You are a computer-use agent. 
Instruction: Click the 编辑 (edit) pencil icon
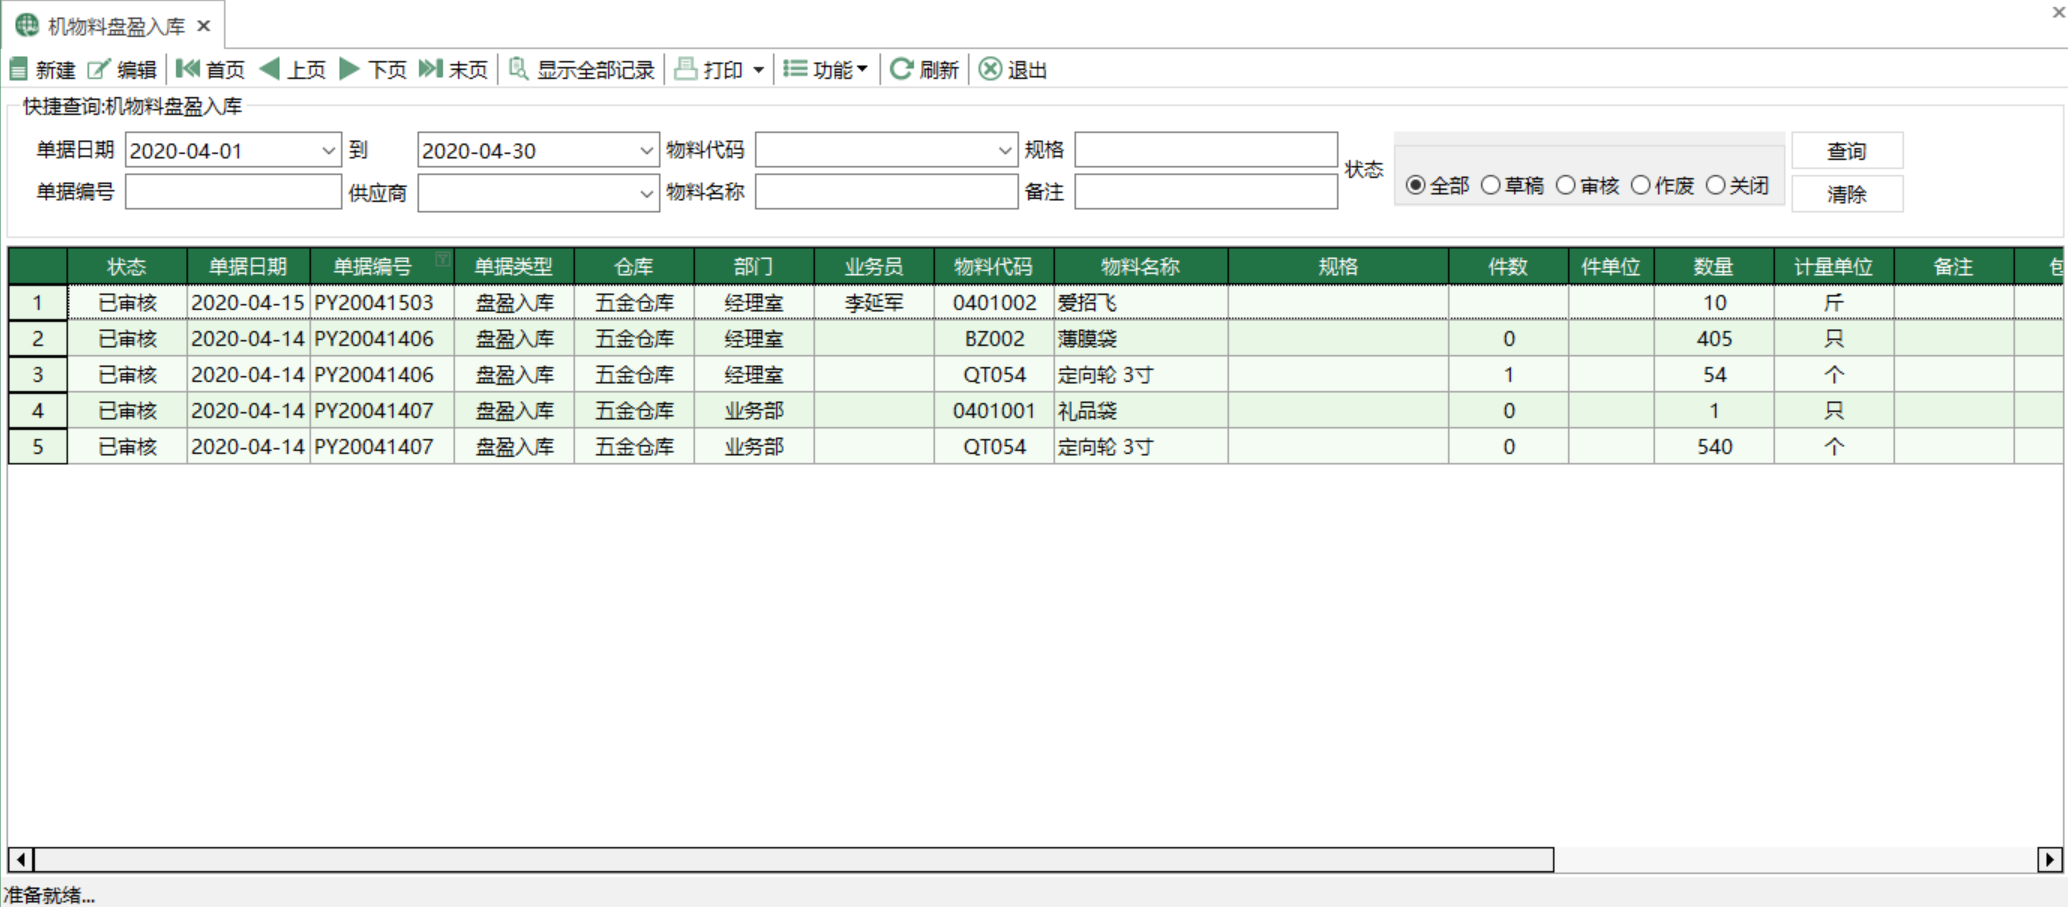click(99, 69)
